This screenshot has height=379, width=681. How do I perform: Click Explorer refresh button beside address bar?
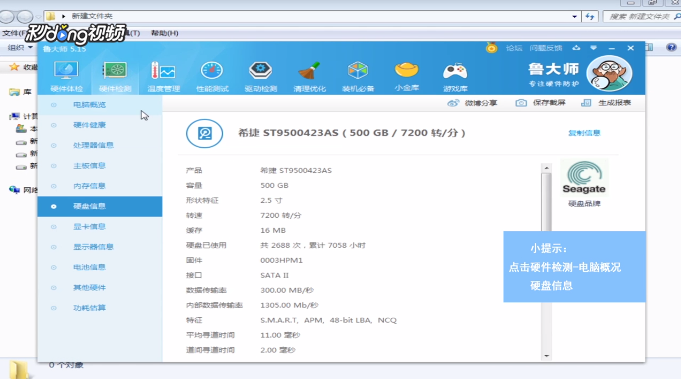(590, 16)
